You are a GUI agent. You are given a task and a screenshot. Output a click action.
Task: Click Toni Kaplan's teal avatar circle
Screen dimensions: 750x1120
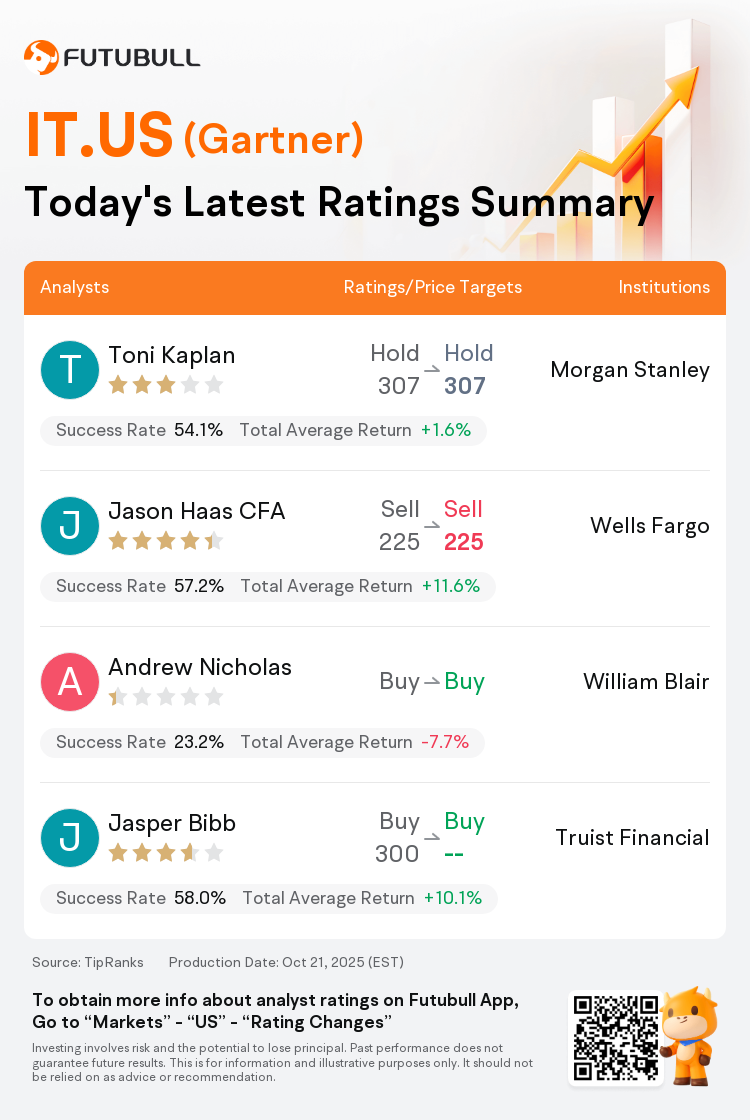pos(70,370)
